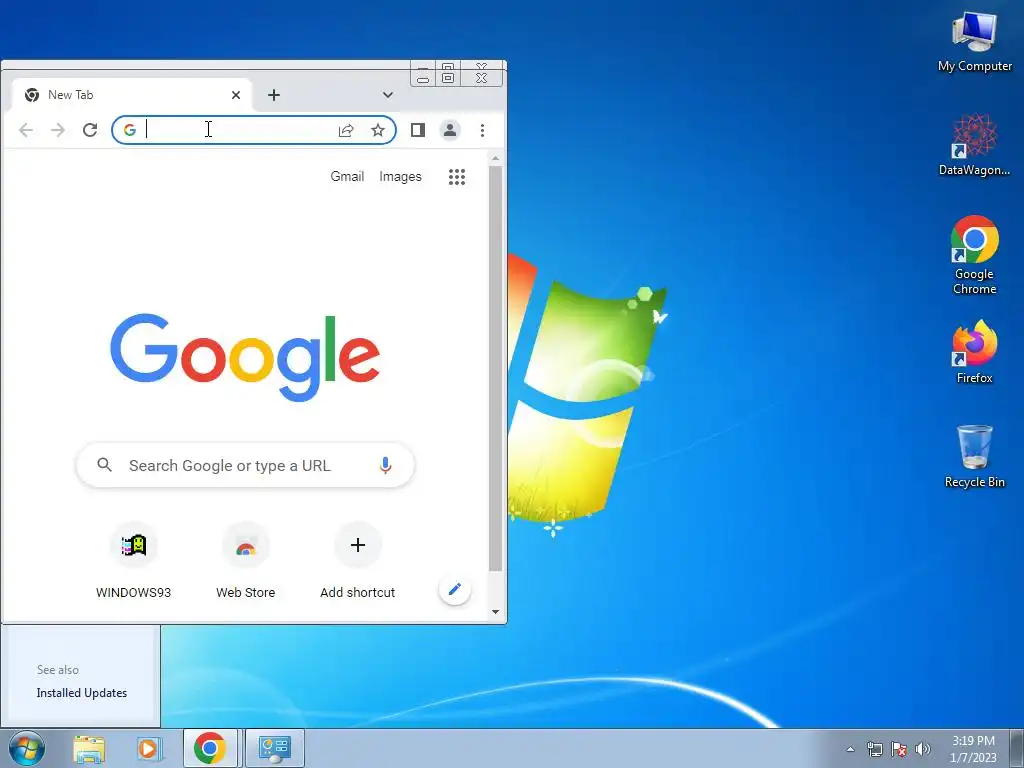Click Add shortcut plus tile
Screen dimensions: 1024x768
point(358,561)
